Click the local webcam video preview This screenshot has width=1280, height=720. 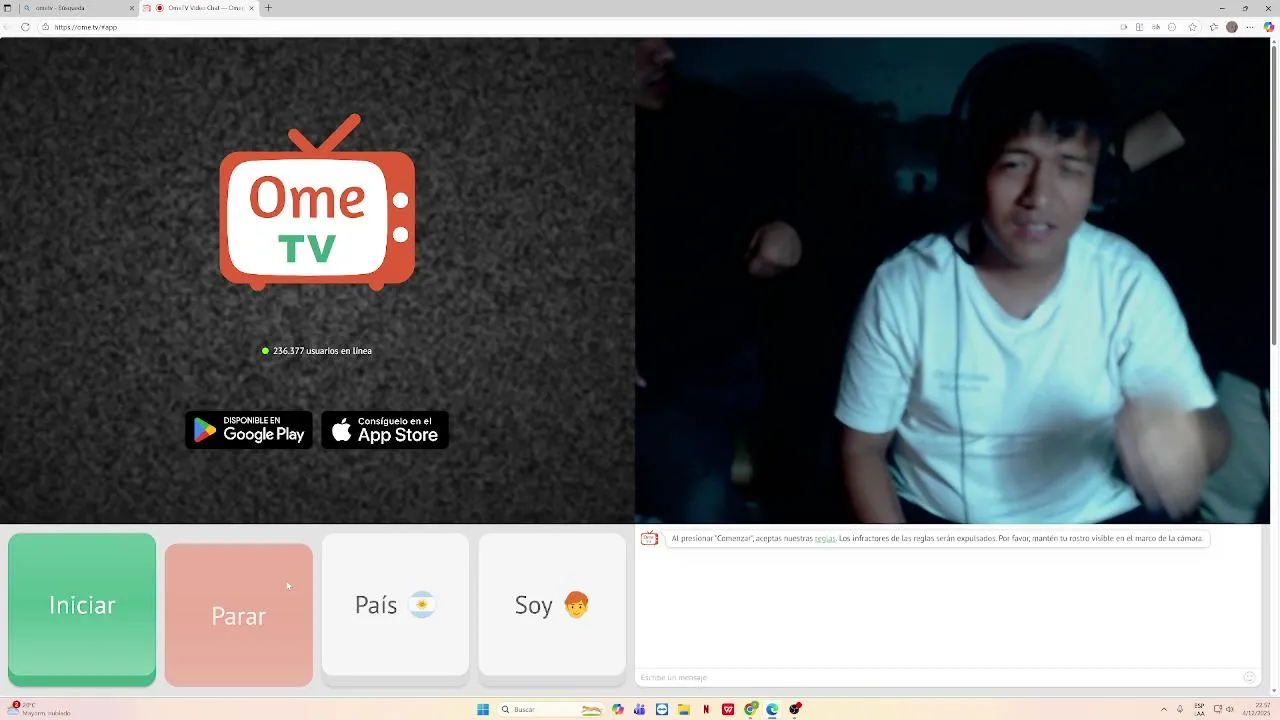[x=952, y=280]
